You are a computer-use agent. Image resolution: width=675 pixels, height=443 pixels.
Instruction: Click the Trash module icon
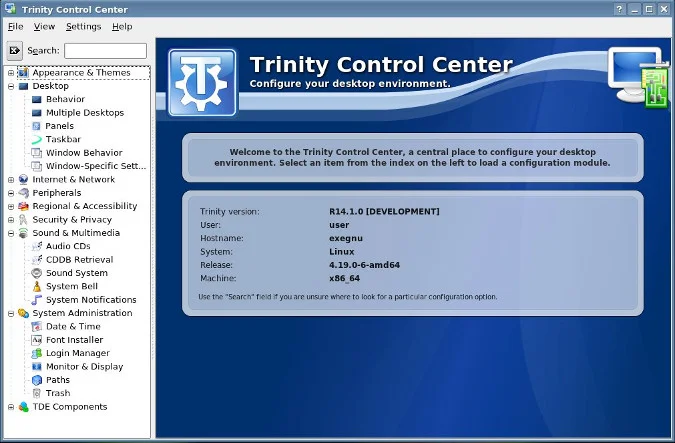[x=37, y=393]
